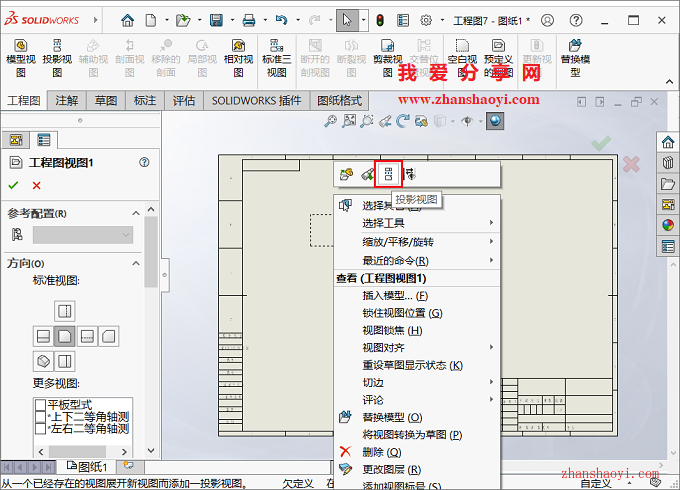Save the drawing with the Save icon

click(x=216, y=20)
